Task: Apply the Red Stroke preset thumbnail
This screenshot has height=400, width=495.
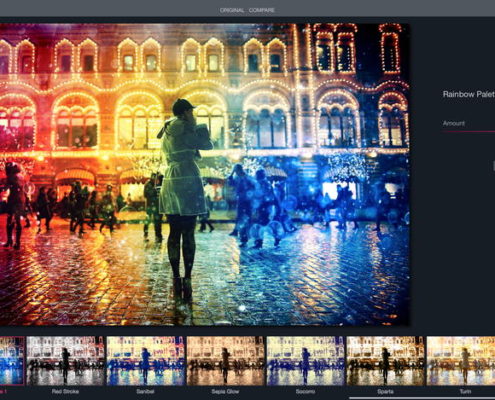Action: [65, 361]
